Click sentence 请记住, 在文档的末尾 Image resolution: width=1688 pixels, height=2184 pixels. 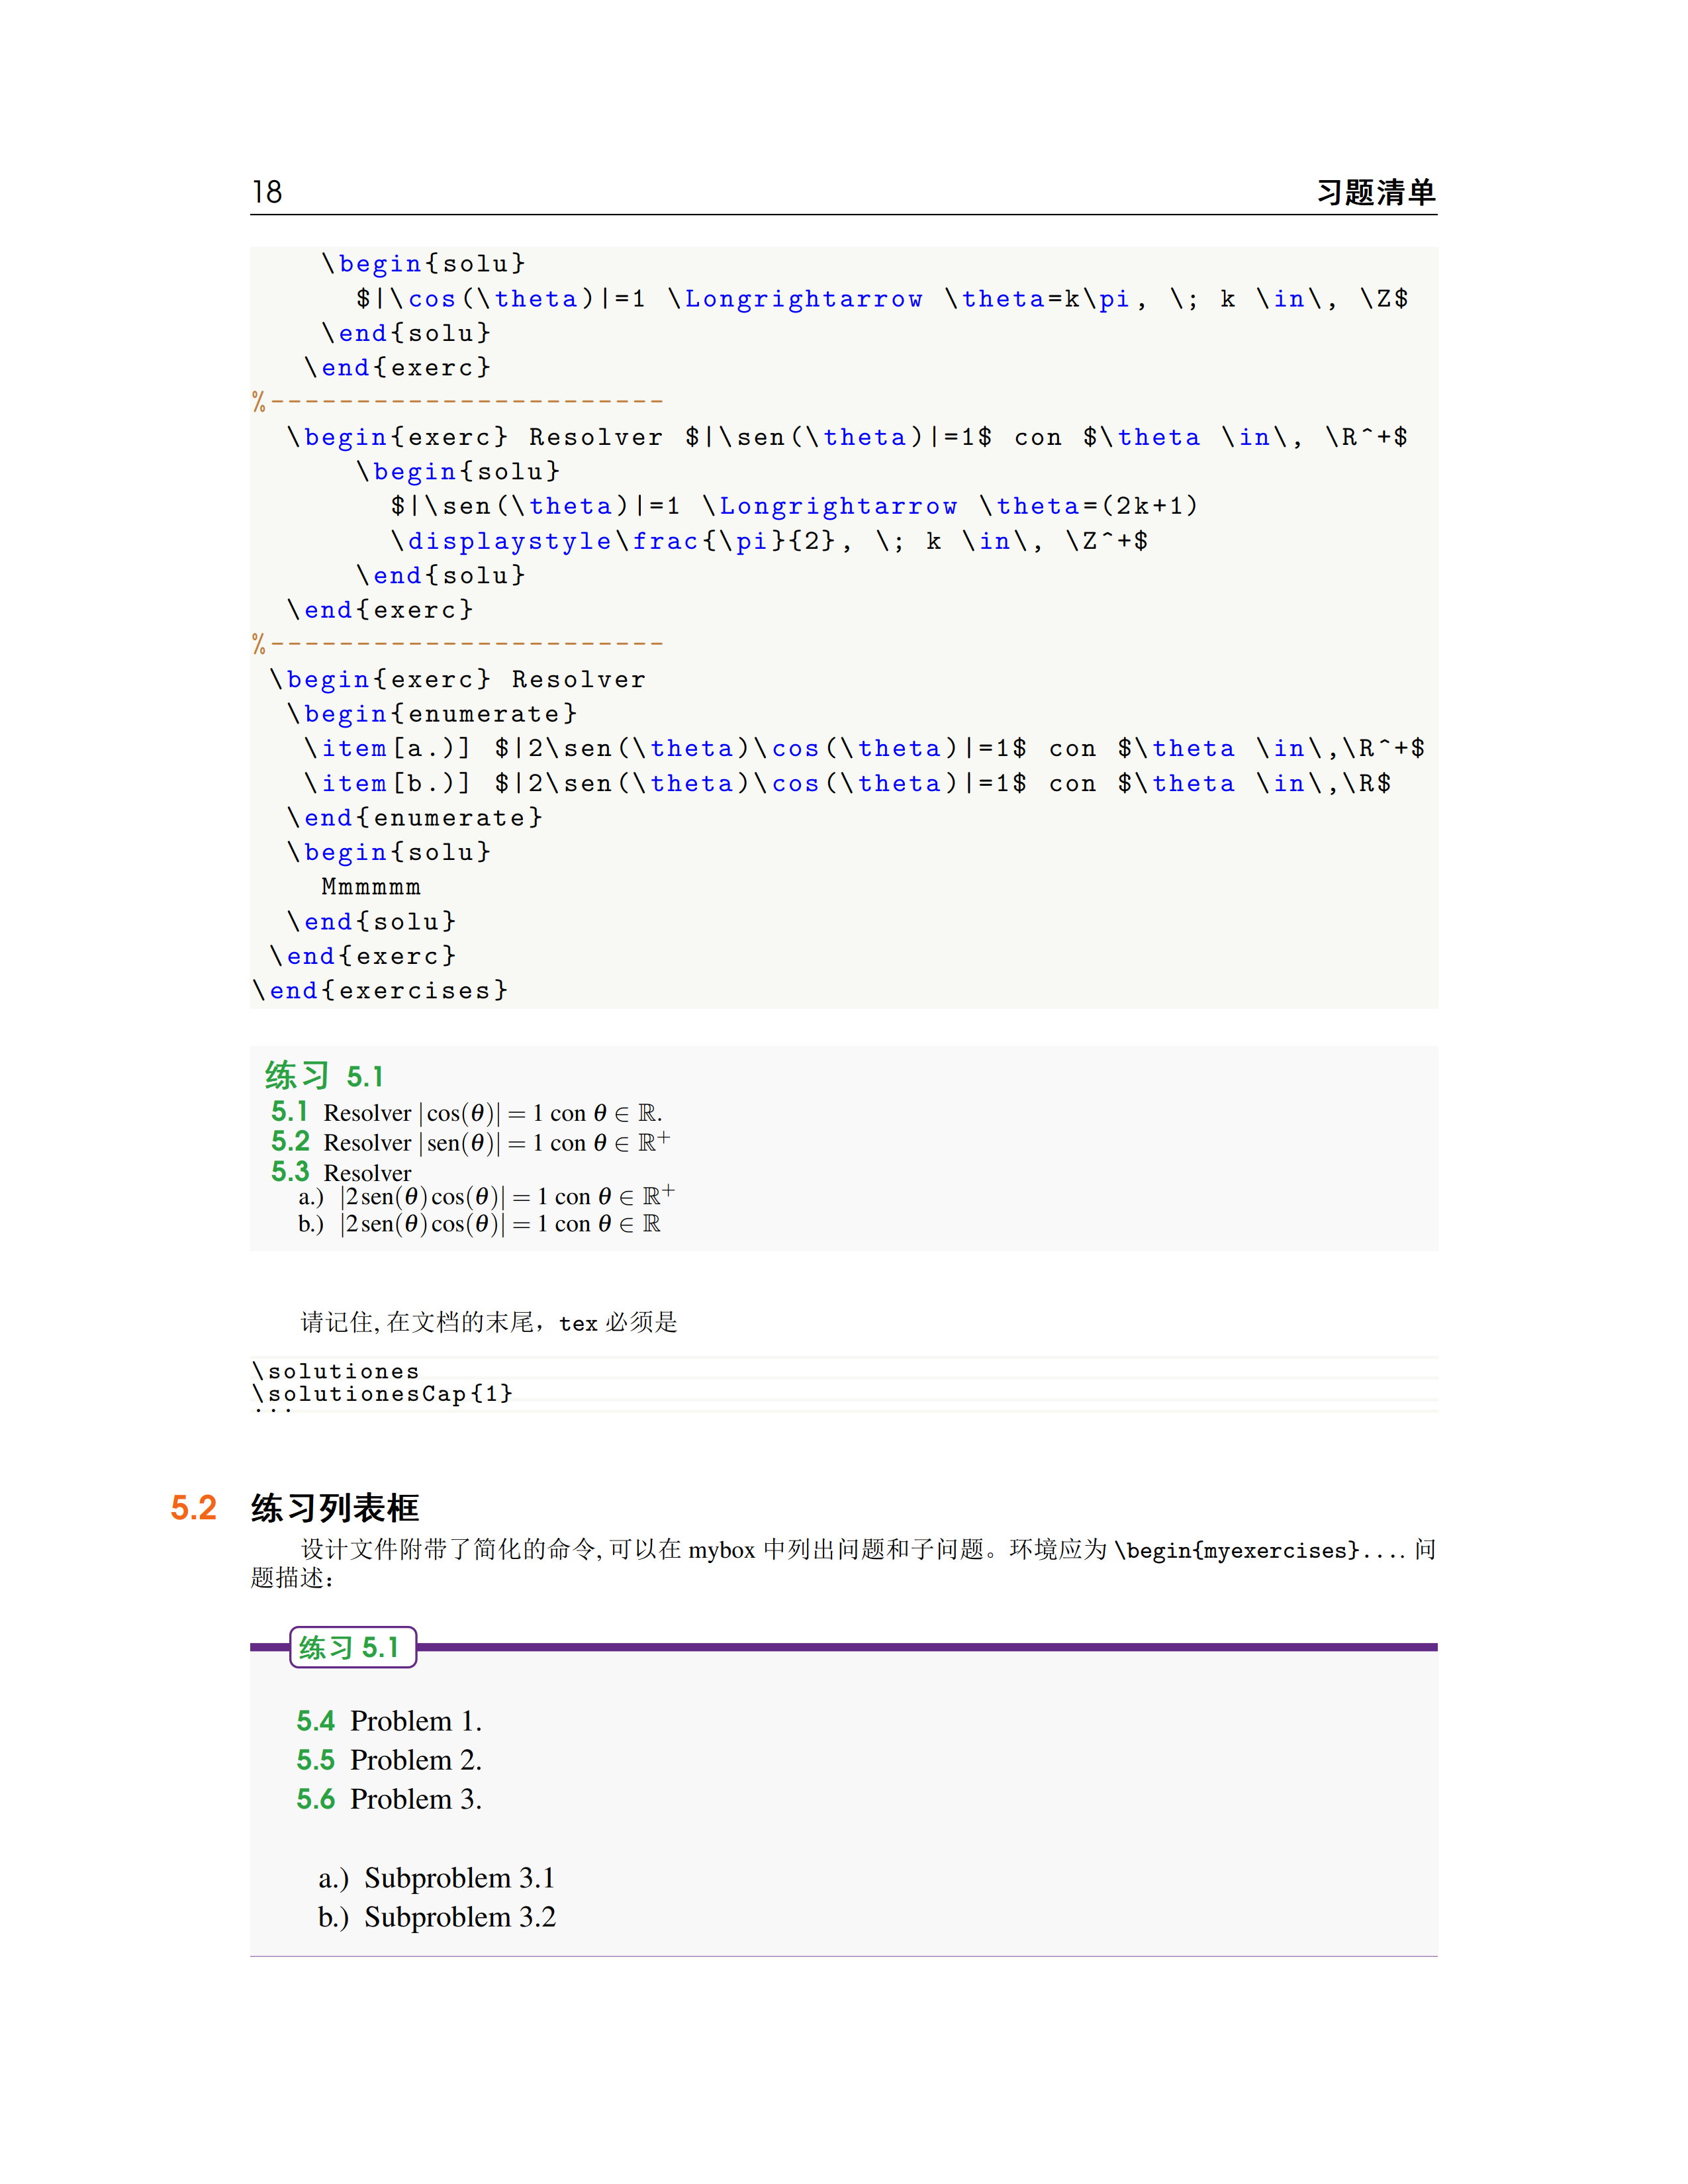[x=489, y=1322]
